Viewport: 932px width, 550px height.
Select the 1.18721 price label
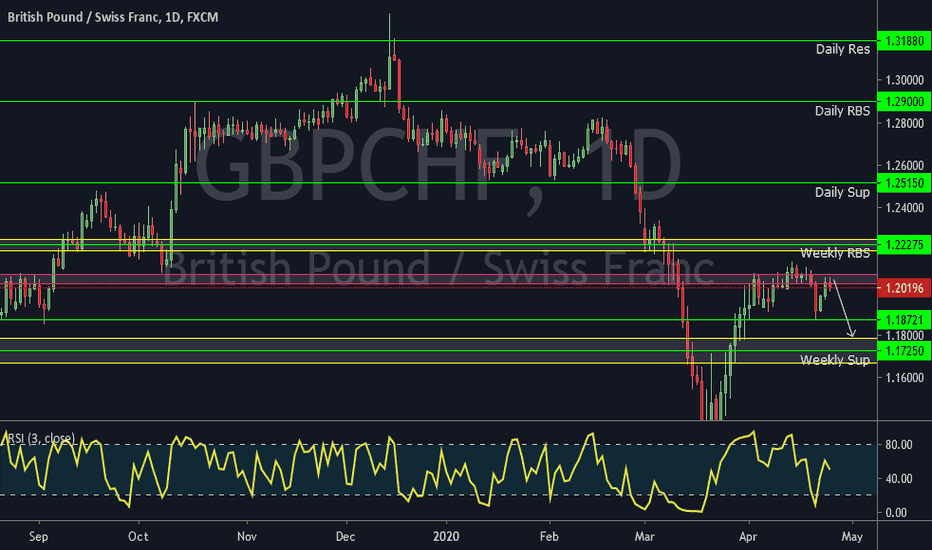pos(904,320)
